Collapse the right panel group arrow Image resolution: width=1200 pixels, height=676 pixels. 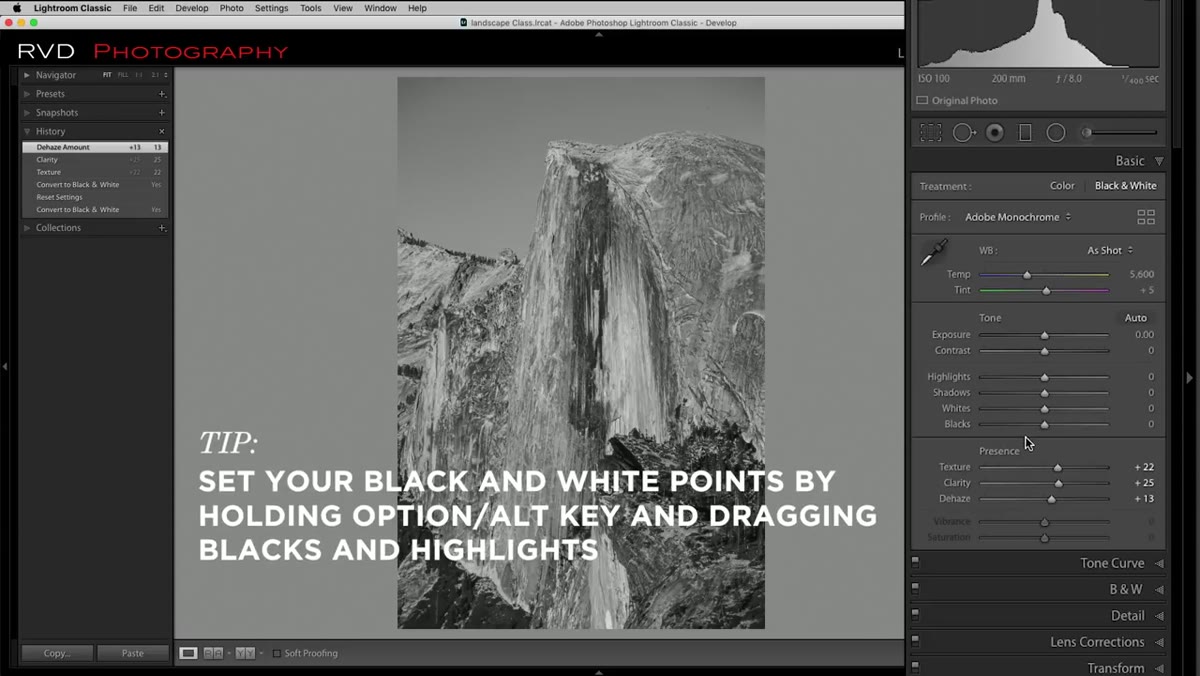point(1189,377)
